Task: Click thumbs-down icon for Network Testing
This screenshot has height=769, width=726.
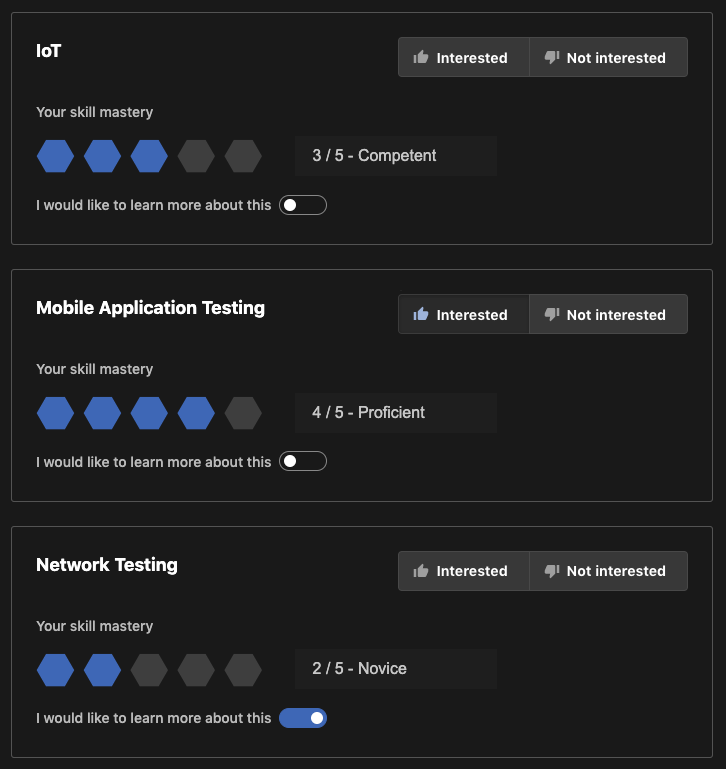Action: (x=552, y=571)
